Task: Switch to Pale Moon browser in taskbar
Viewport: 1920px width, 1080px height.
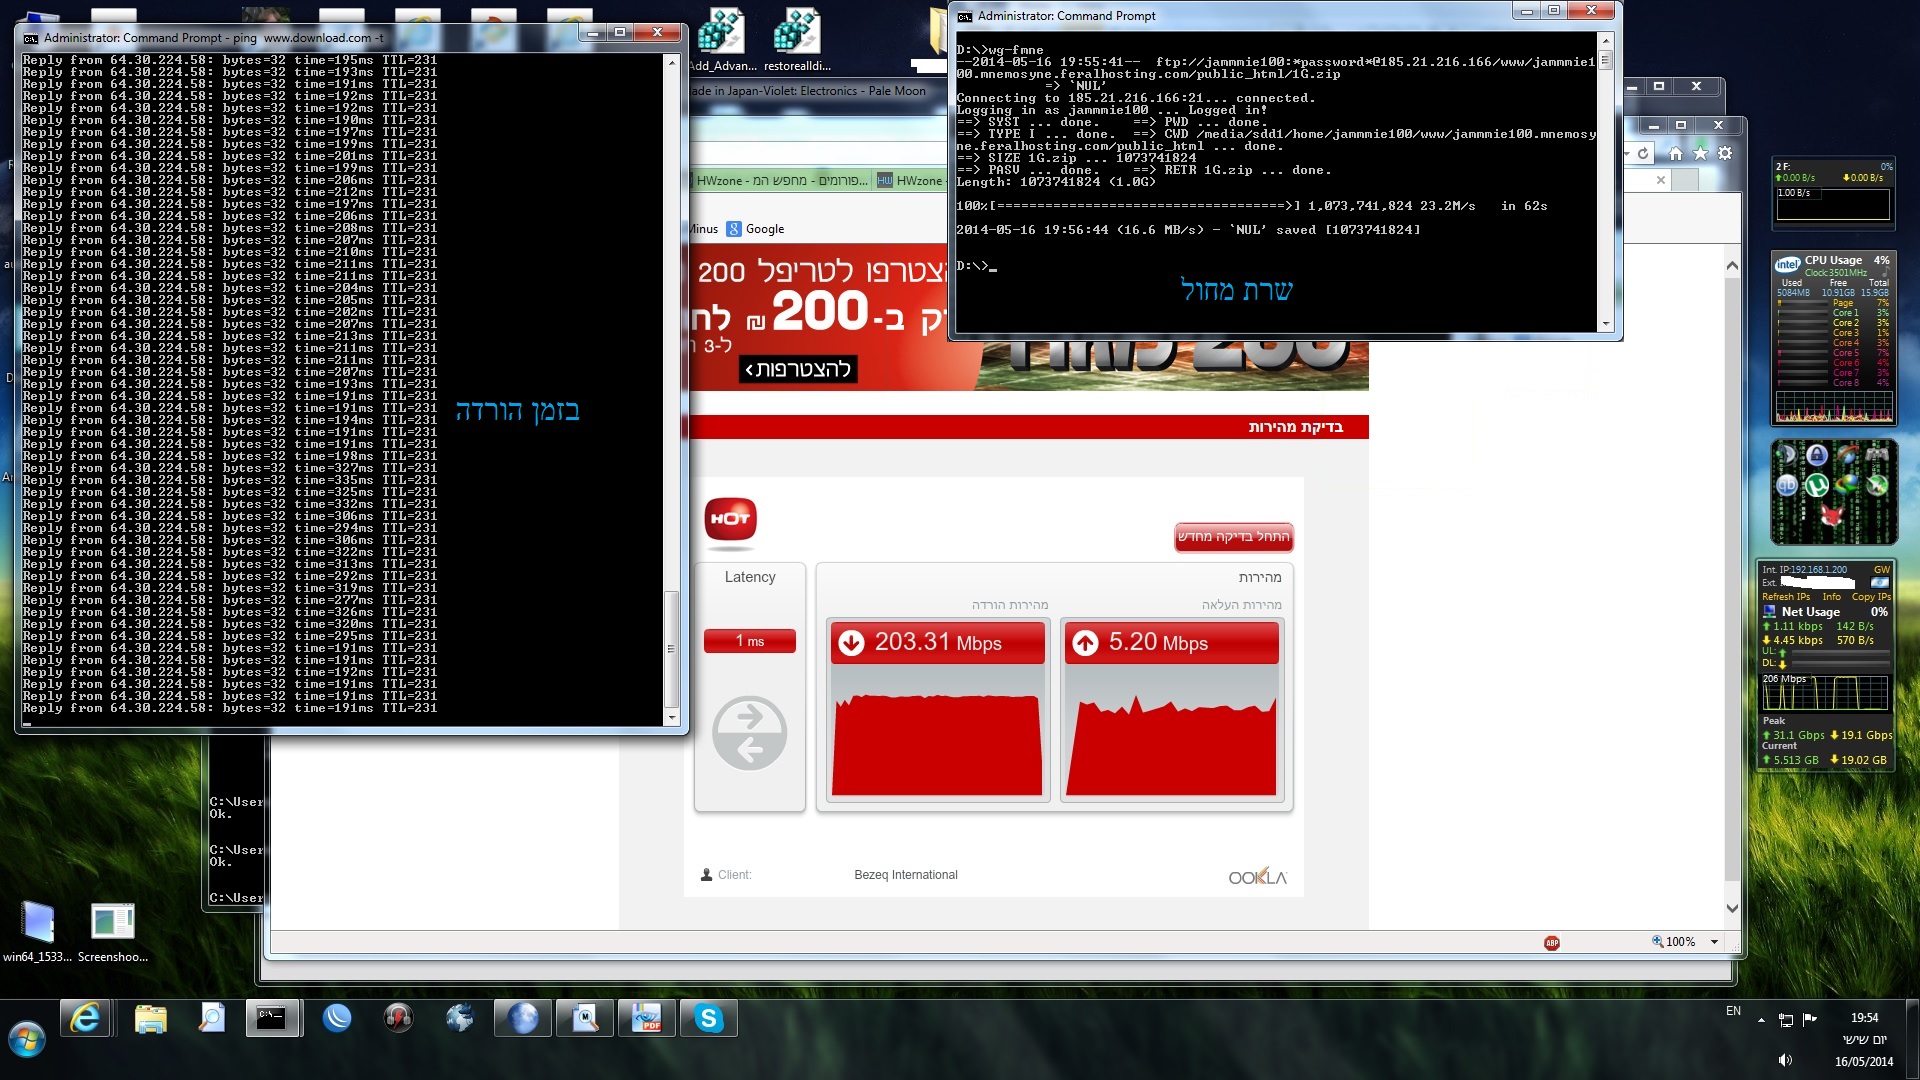Action: (523, 1019)
